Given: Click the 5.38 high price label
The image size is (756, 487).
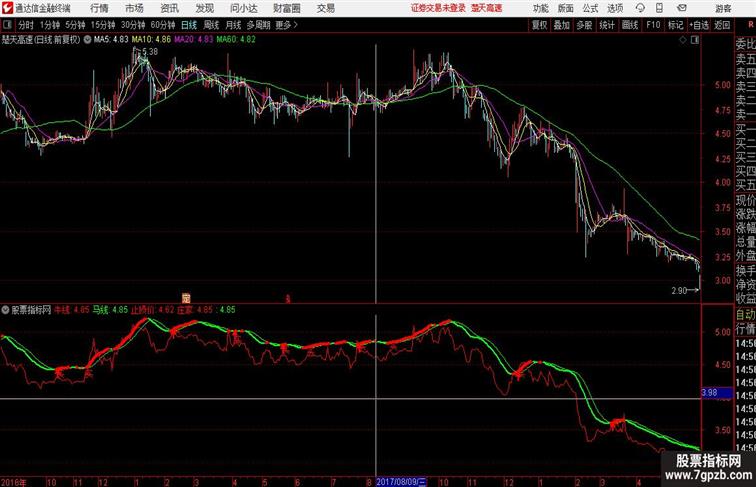Looking at the screenshot, I should [x=150, y=52].
